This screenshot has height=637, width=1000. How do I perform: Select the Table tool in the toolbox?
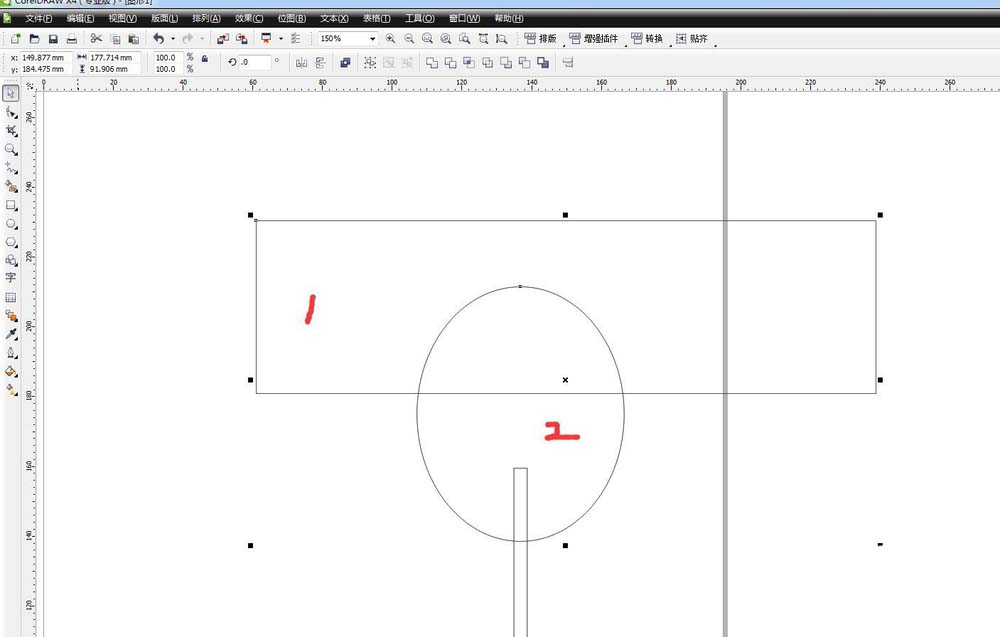(11, 297)
